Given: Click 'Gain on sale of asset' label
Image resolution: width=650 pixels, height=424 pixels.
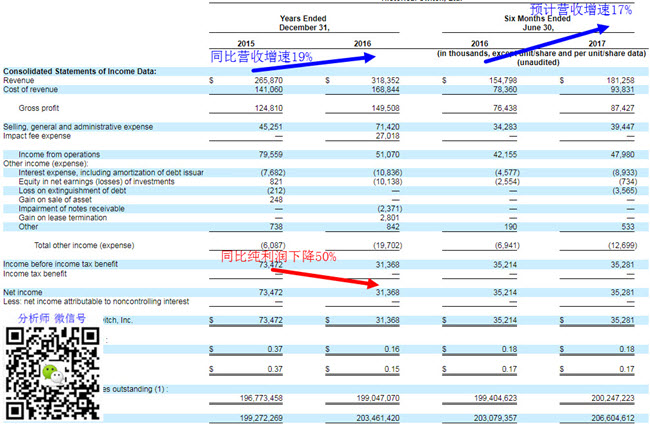Looking at the screenshot, I should (55, 200).
